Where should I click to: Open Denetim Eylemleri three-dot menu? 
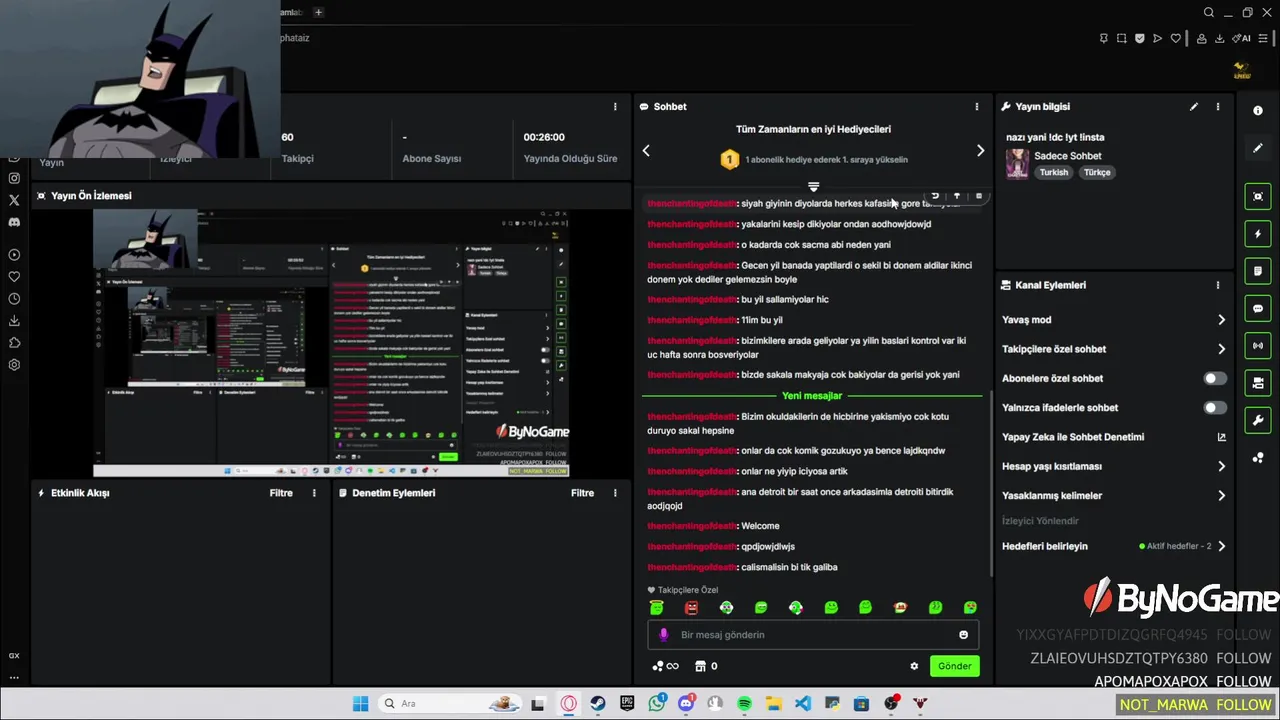point(615,493)
